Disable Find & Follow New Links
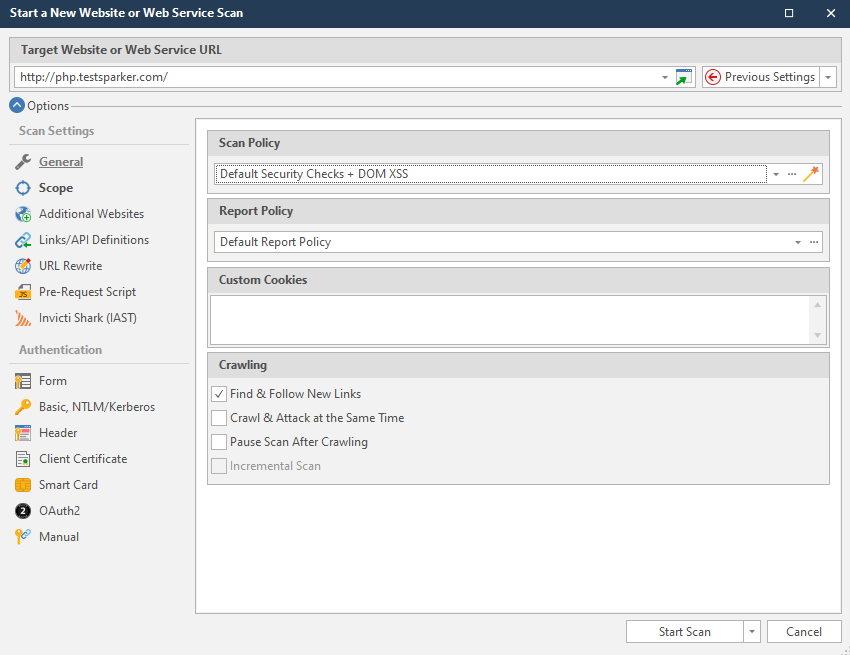Viewport: 850px width, 655px height. 218,393
